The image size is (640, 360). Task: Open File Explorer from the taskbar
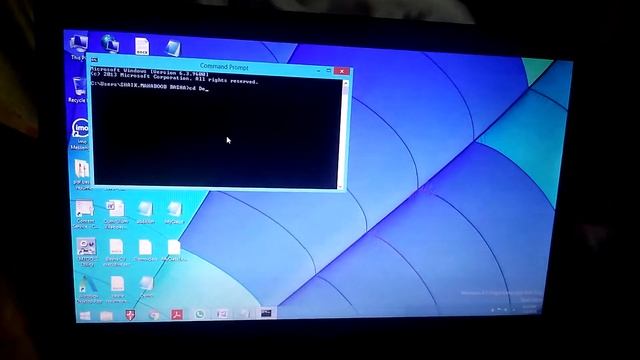click(107, 316)
